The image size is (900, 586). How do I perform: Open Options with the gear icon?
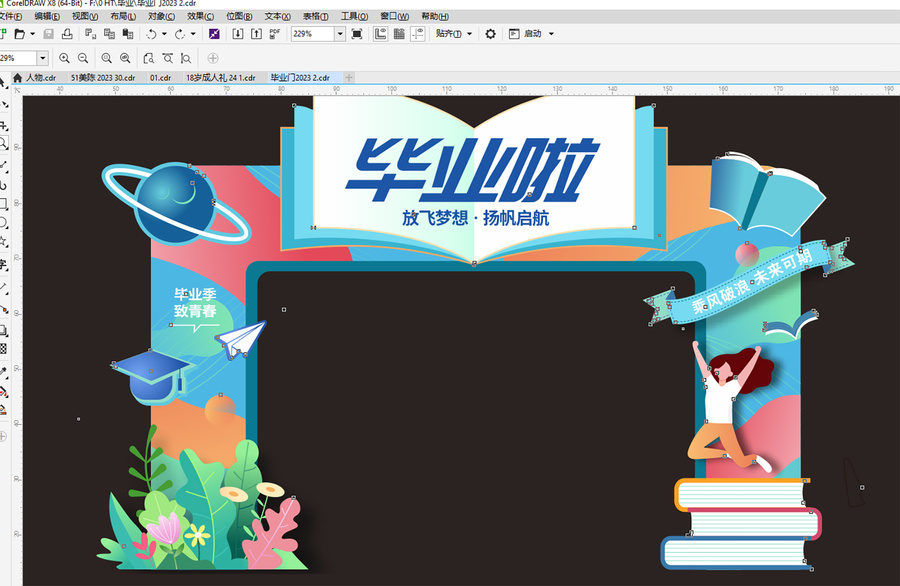point(490,34)
